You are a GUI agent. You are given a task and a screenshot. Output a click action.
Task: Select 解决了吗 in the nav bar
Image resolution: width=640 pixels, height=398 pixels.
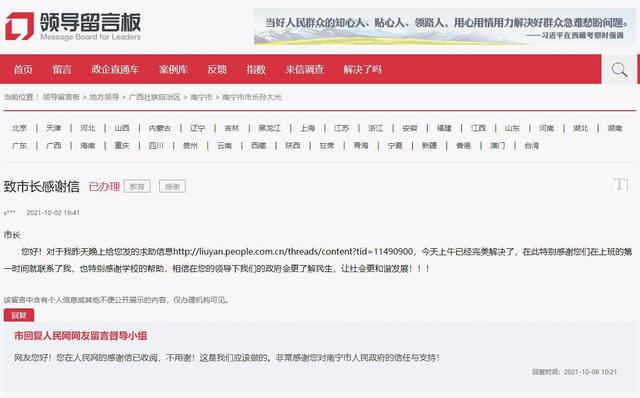coord(362,69)
